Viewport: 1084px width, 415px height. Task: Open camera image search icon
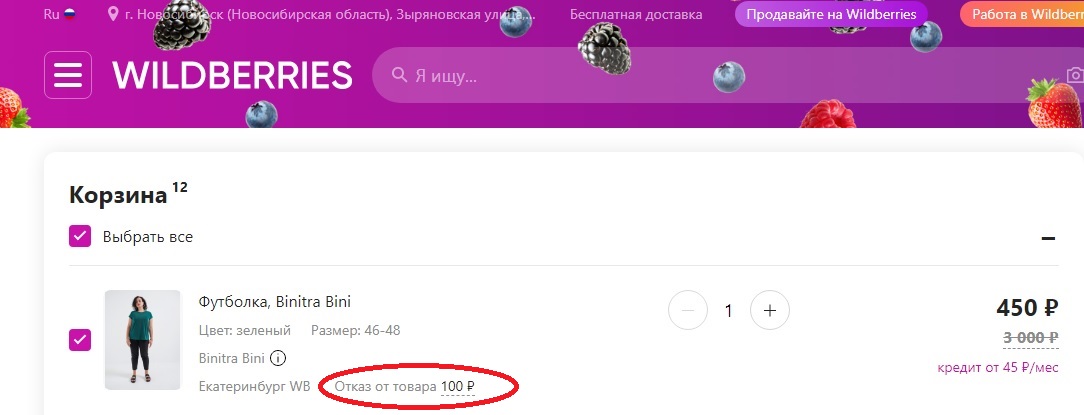(1076, 75)
